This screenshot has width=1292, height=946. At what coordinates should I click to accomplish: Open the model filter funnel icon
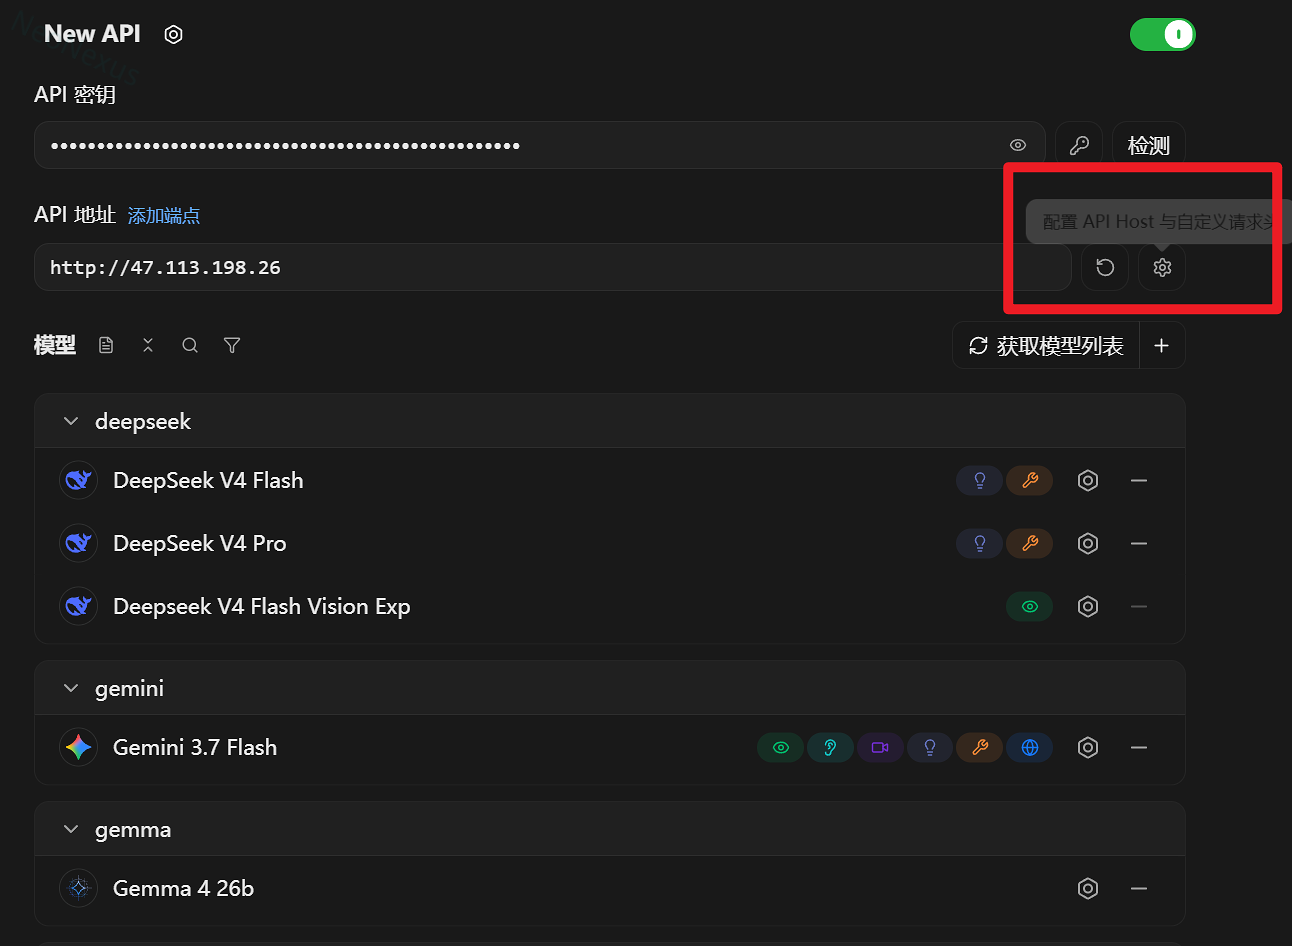click(x=232, y=345)
